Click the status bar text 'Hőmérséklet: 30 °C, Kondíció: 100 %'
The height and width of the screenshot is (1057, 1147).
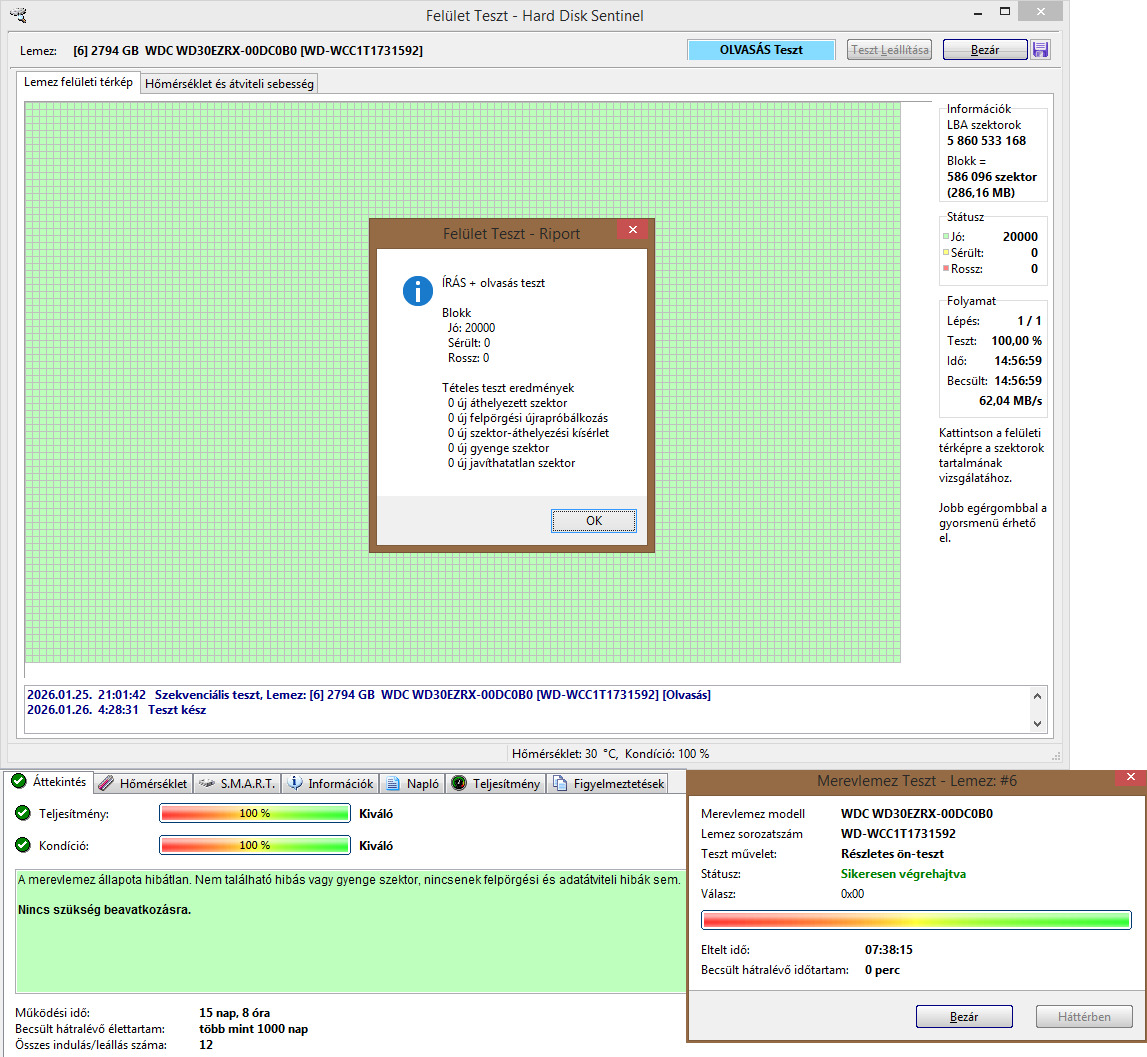[610, 753]
